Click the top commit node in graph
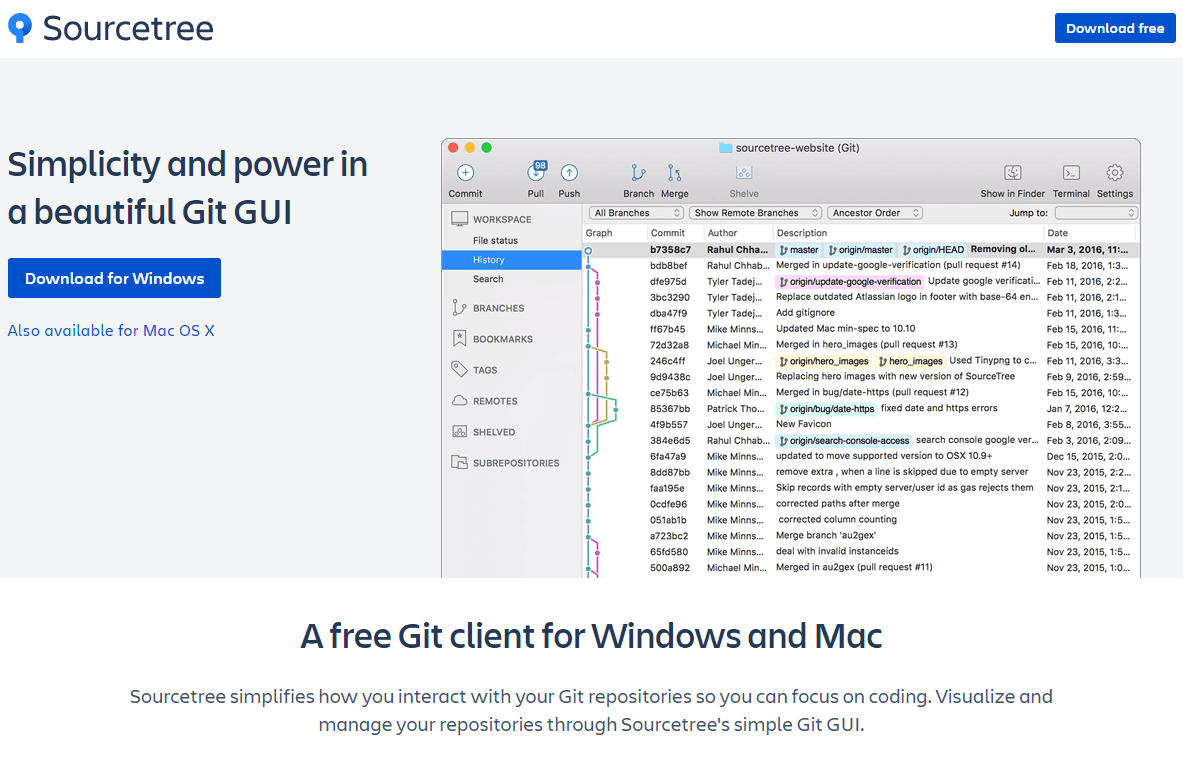 tap(588, 250)
